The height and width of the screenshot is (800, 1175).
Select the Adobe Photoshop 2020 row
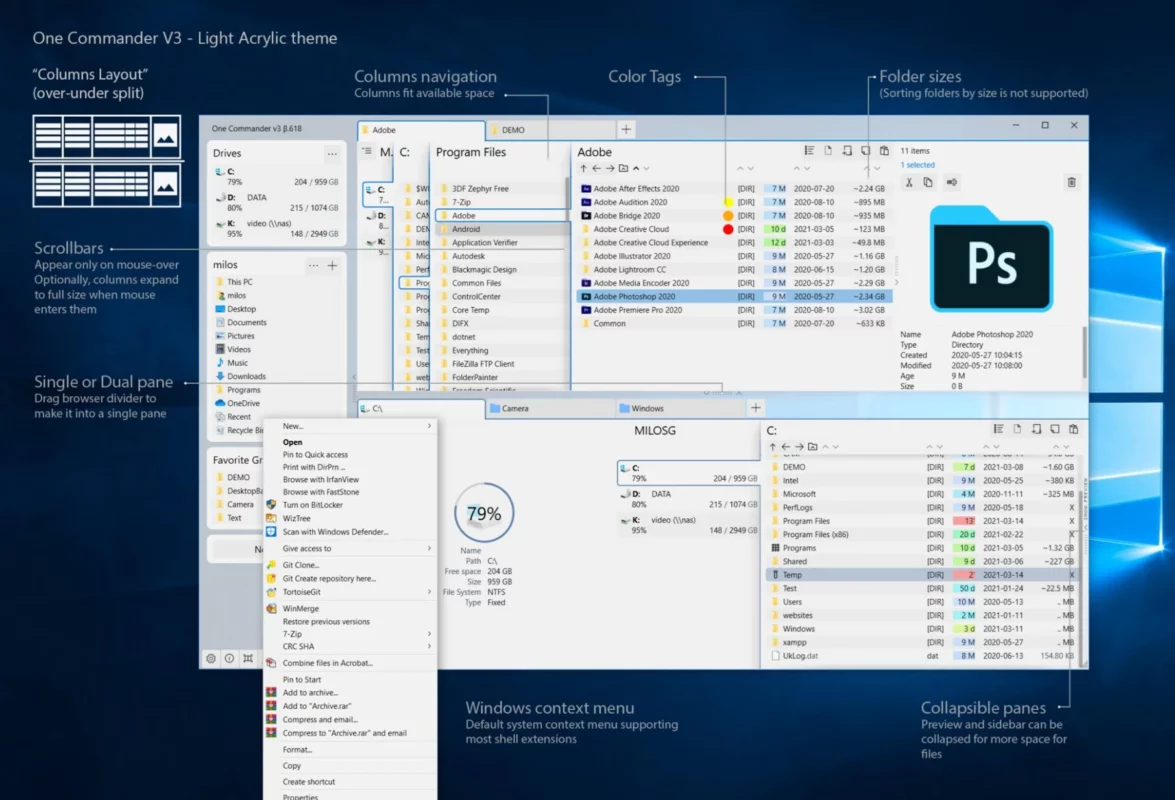(733, 297)
